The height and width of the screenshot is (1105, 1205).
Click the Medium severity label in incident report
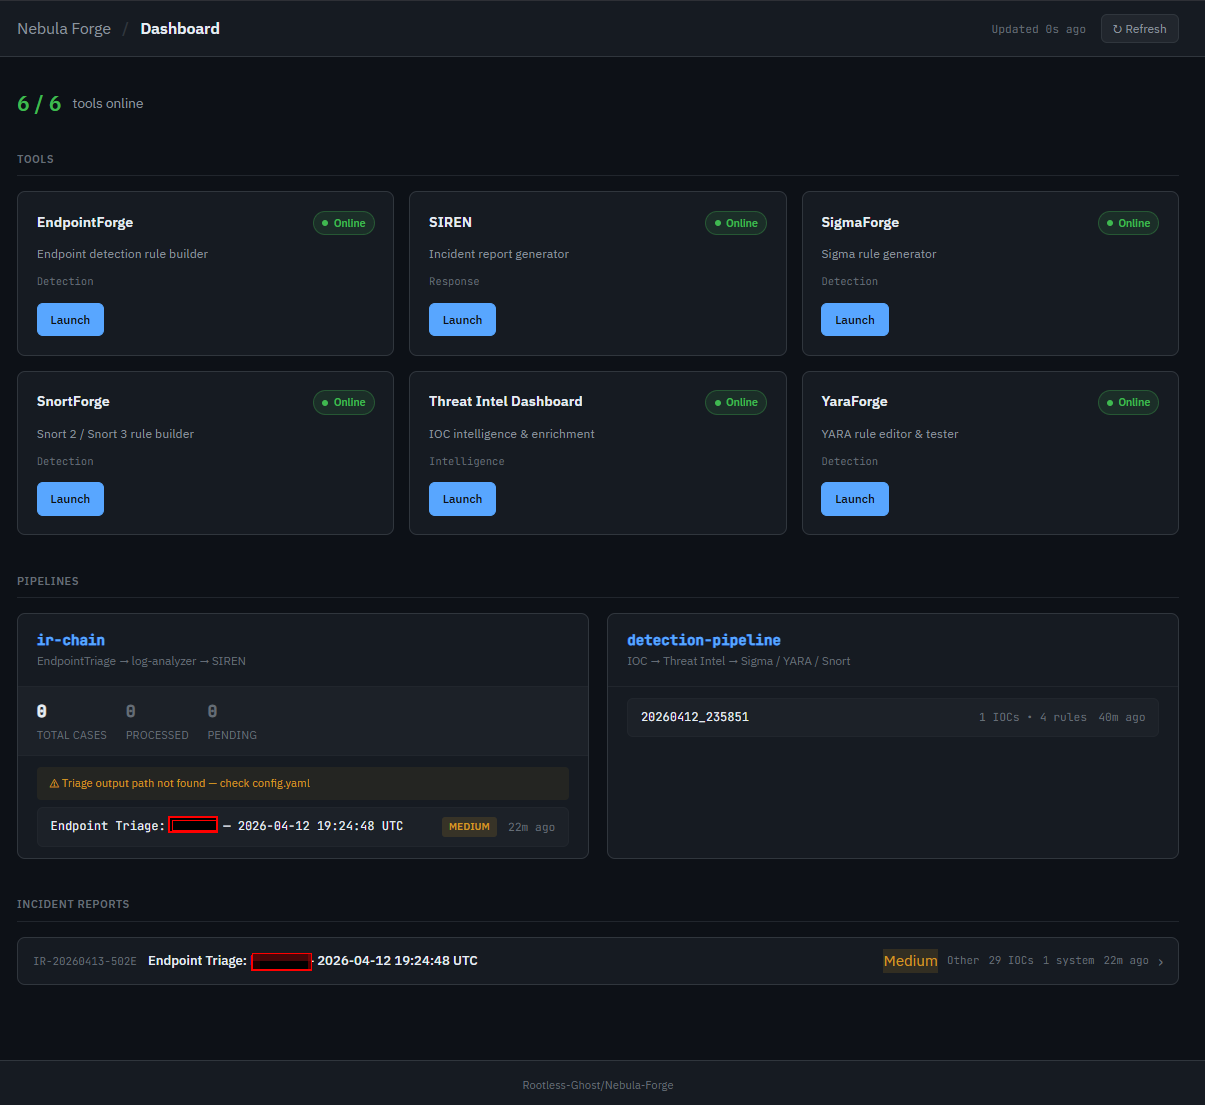coord(910,961)
